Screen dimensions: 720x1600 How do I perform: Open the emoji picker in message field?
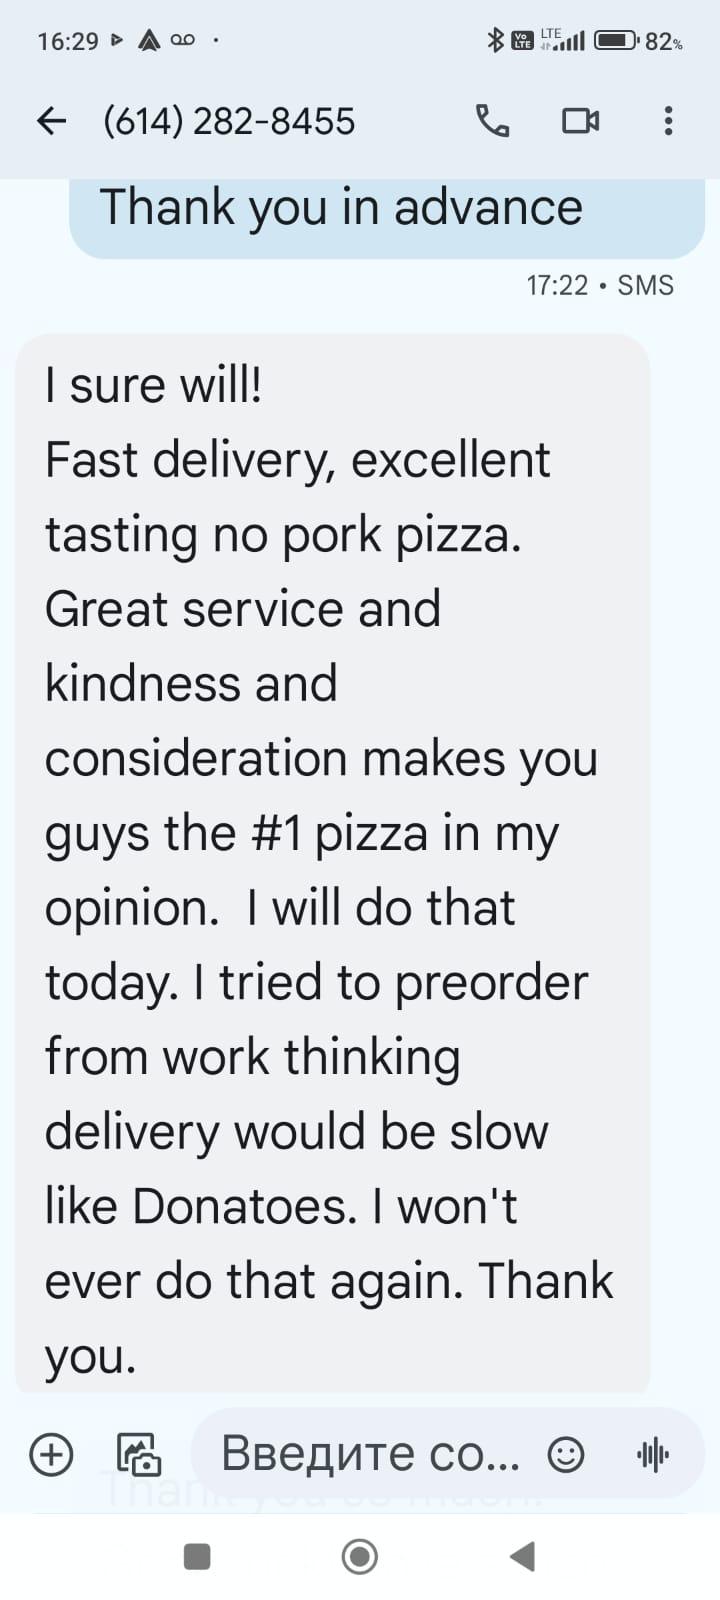pos(566,1454)
